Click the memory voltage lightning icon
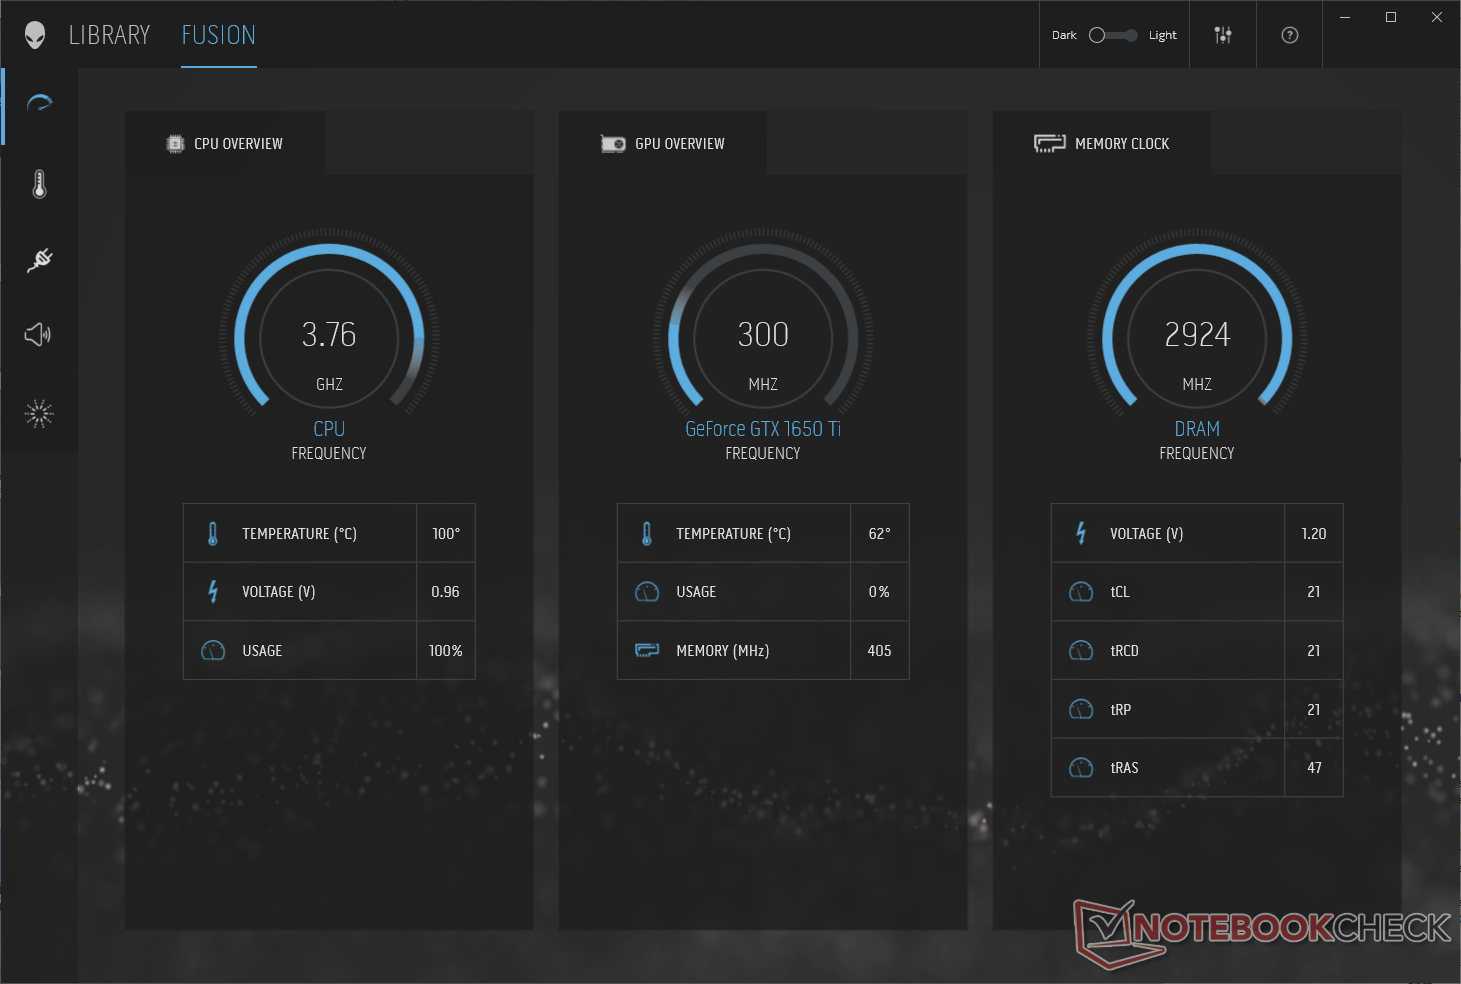 (x=1081, y=533)
